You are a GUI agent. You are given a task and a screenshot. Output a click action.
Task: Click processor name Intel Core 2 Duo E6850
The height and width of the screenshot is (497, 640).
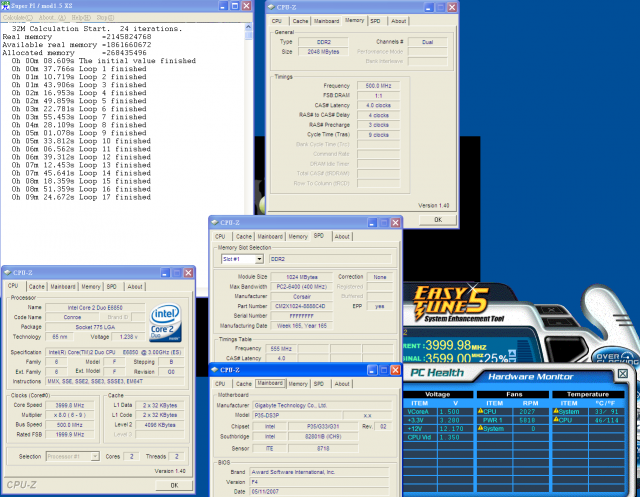95,307
